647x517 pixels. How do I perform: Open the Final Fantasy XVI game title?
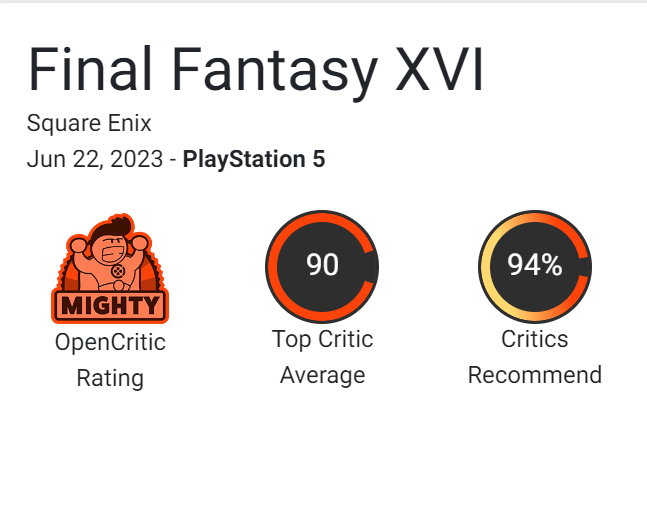point(256,71)
